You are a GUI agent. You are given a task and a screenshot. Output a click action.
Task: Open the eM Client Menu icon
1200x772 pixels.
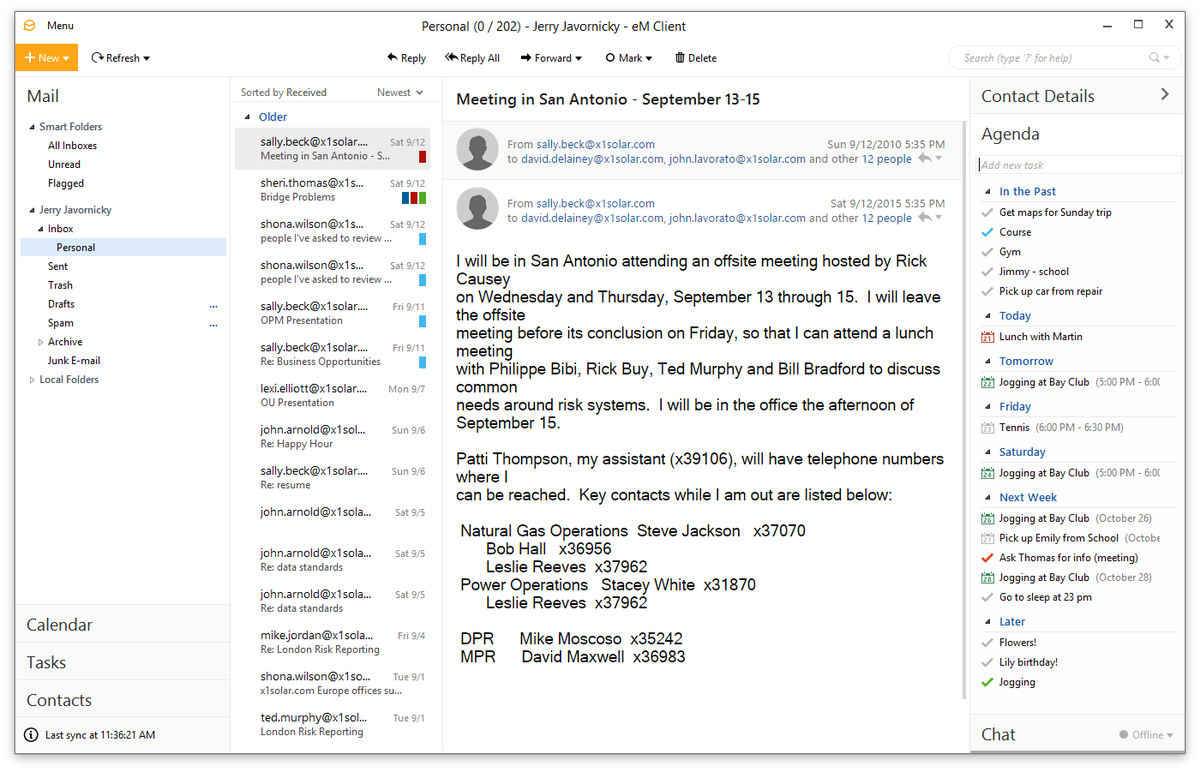(x=30, y=25)
